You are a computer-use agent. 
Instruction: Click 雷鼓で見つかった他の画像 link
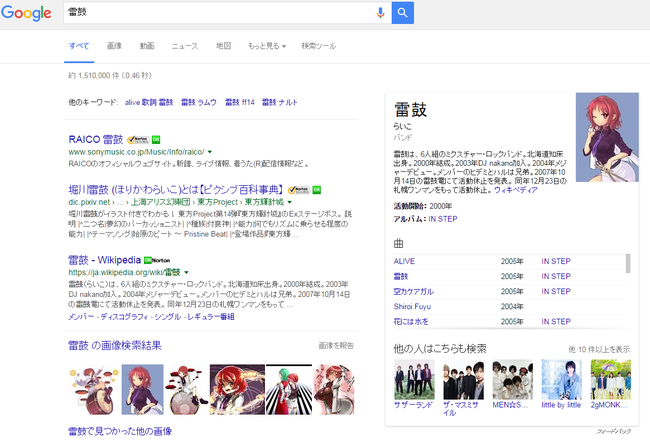click(120, 432)
